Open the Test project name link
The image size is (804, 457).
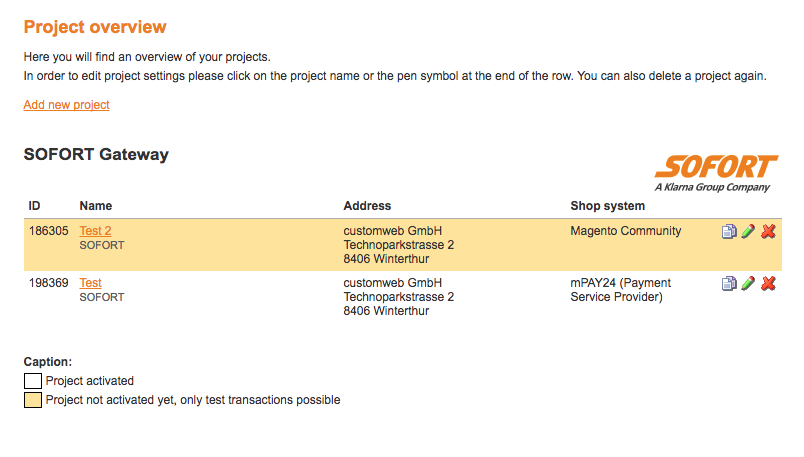pyautogui.click(x=90, y=283)
